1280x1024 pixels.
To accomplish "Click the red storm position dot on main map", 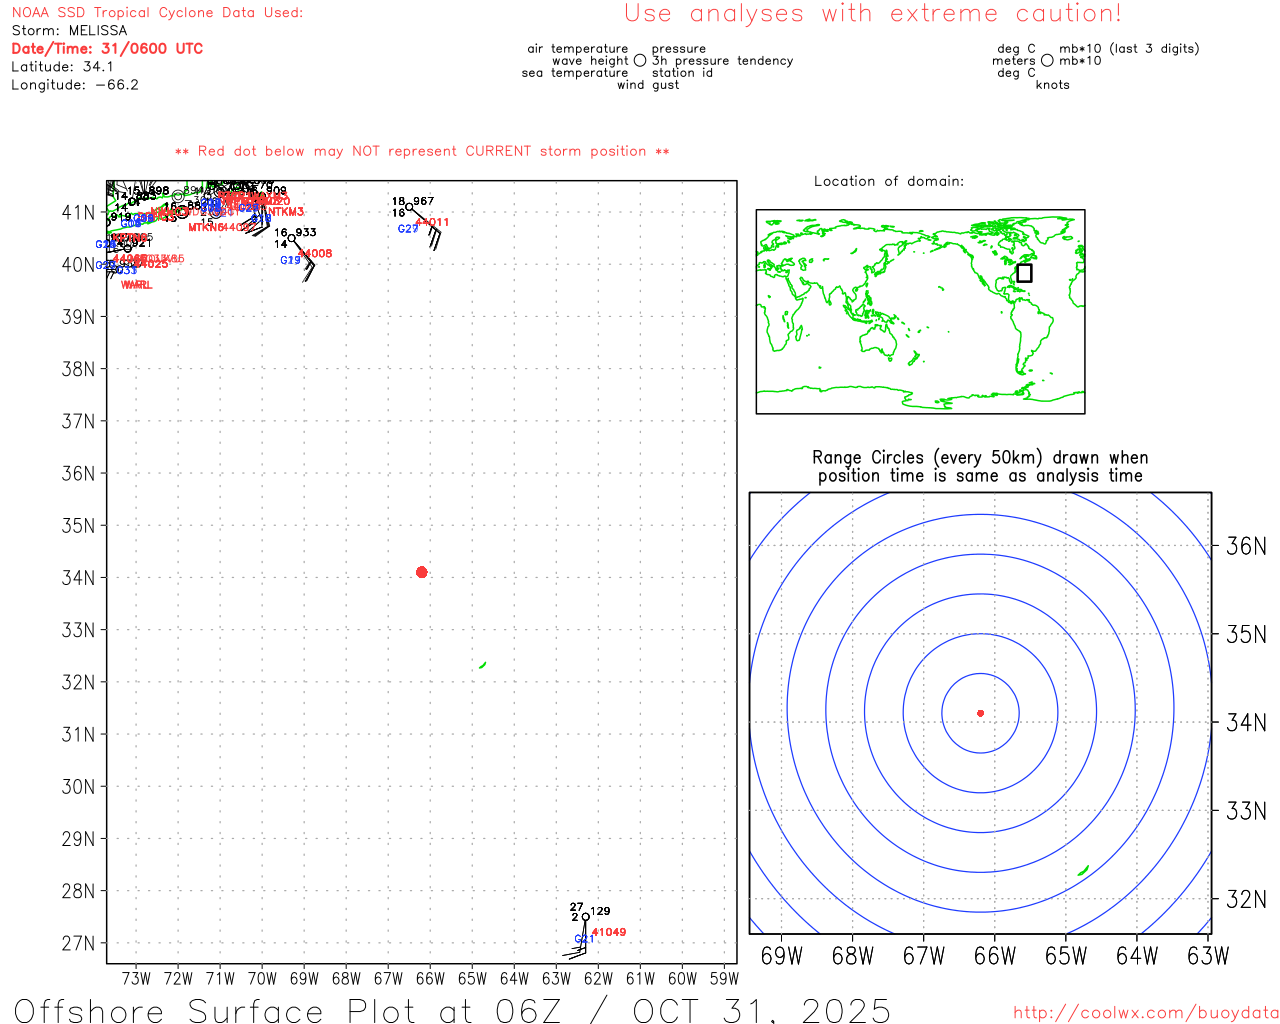I will tap(421, 572).
